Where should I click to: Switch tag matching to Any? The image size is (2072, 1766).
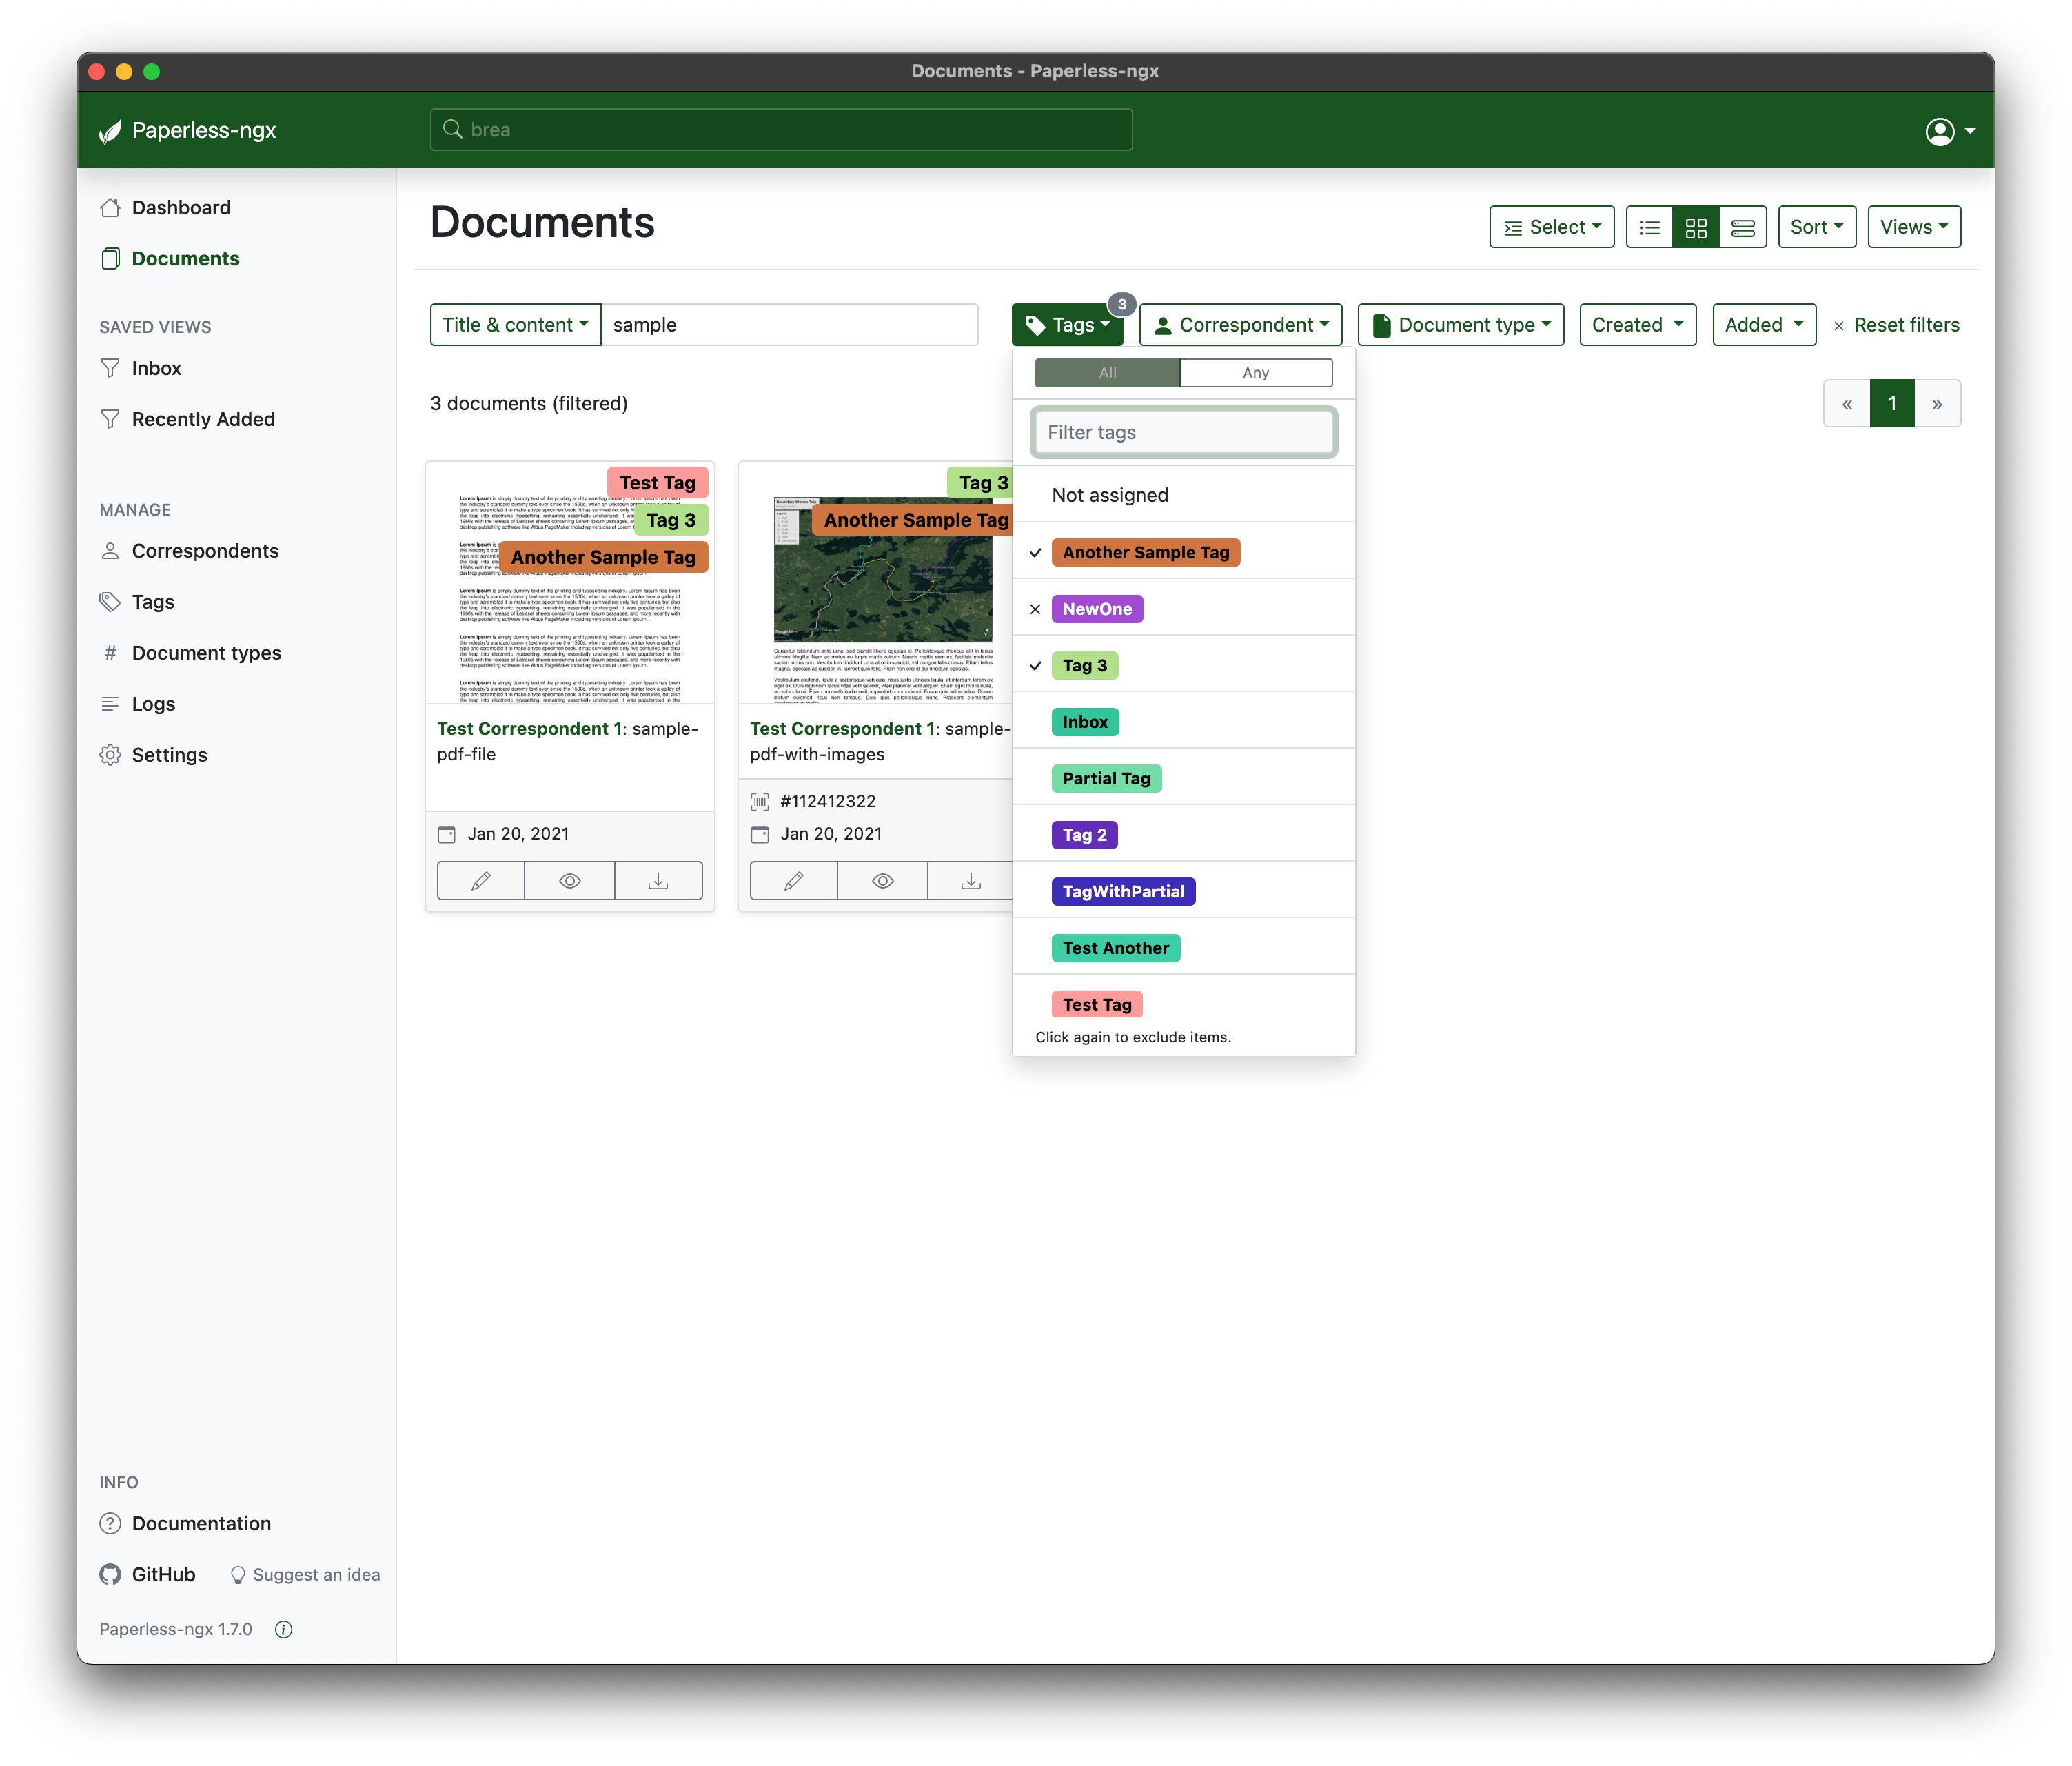pyautogui.click(x=1255, y=372)
